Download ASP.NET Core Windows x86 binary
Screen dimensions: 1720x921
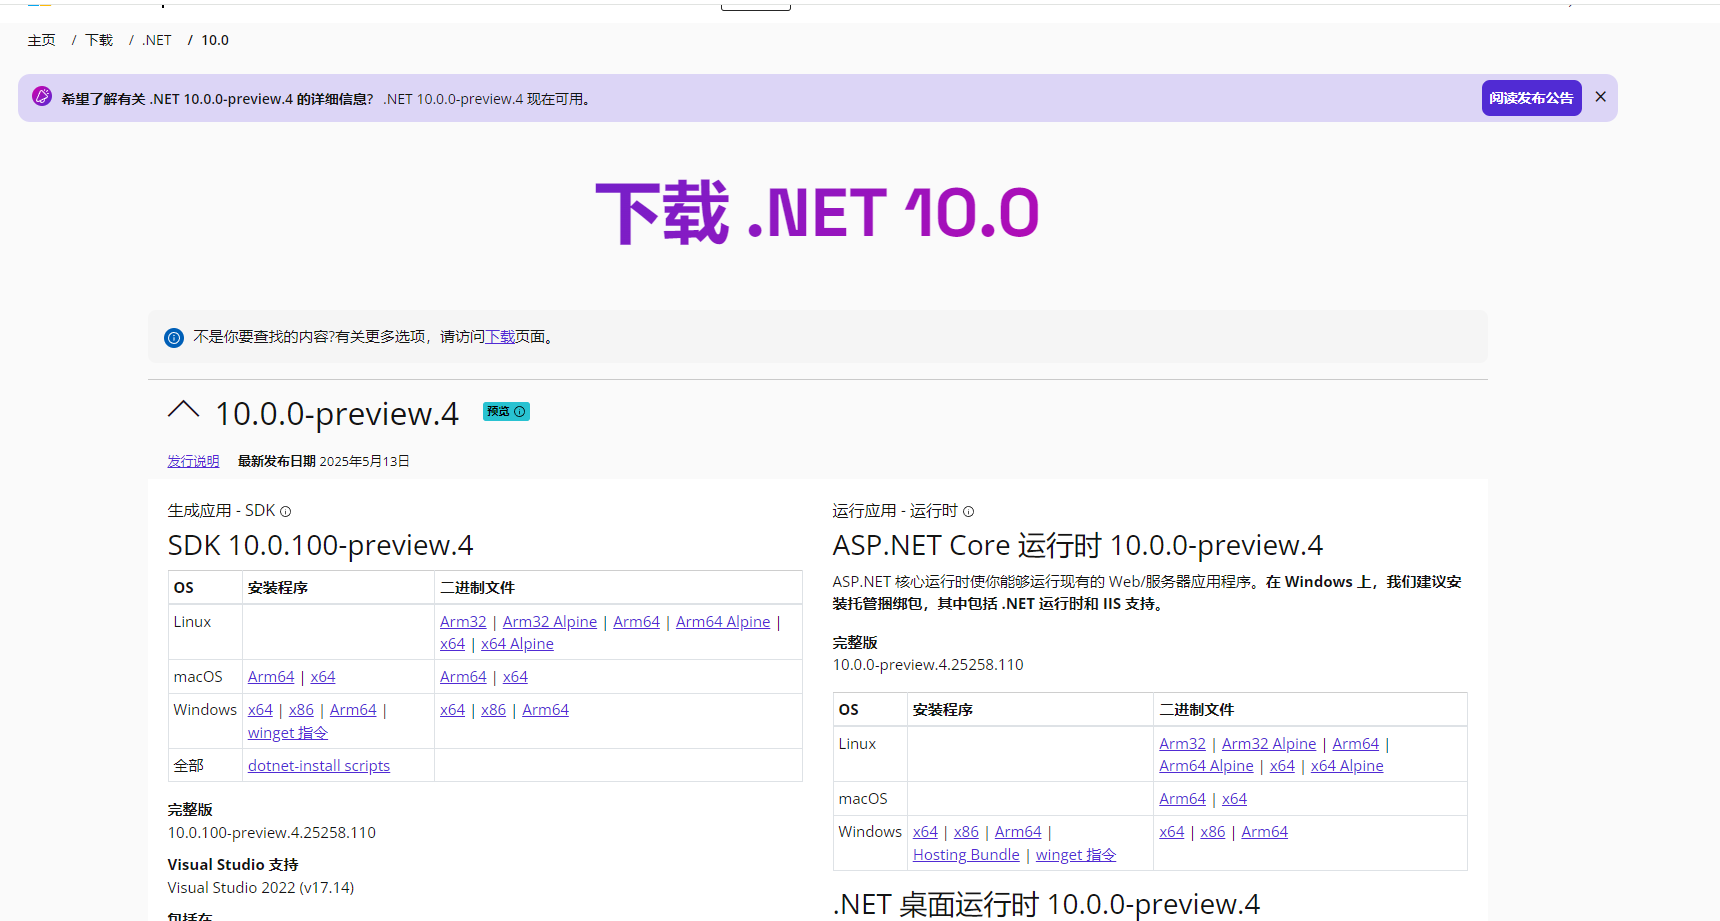tap(1212, 832)
